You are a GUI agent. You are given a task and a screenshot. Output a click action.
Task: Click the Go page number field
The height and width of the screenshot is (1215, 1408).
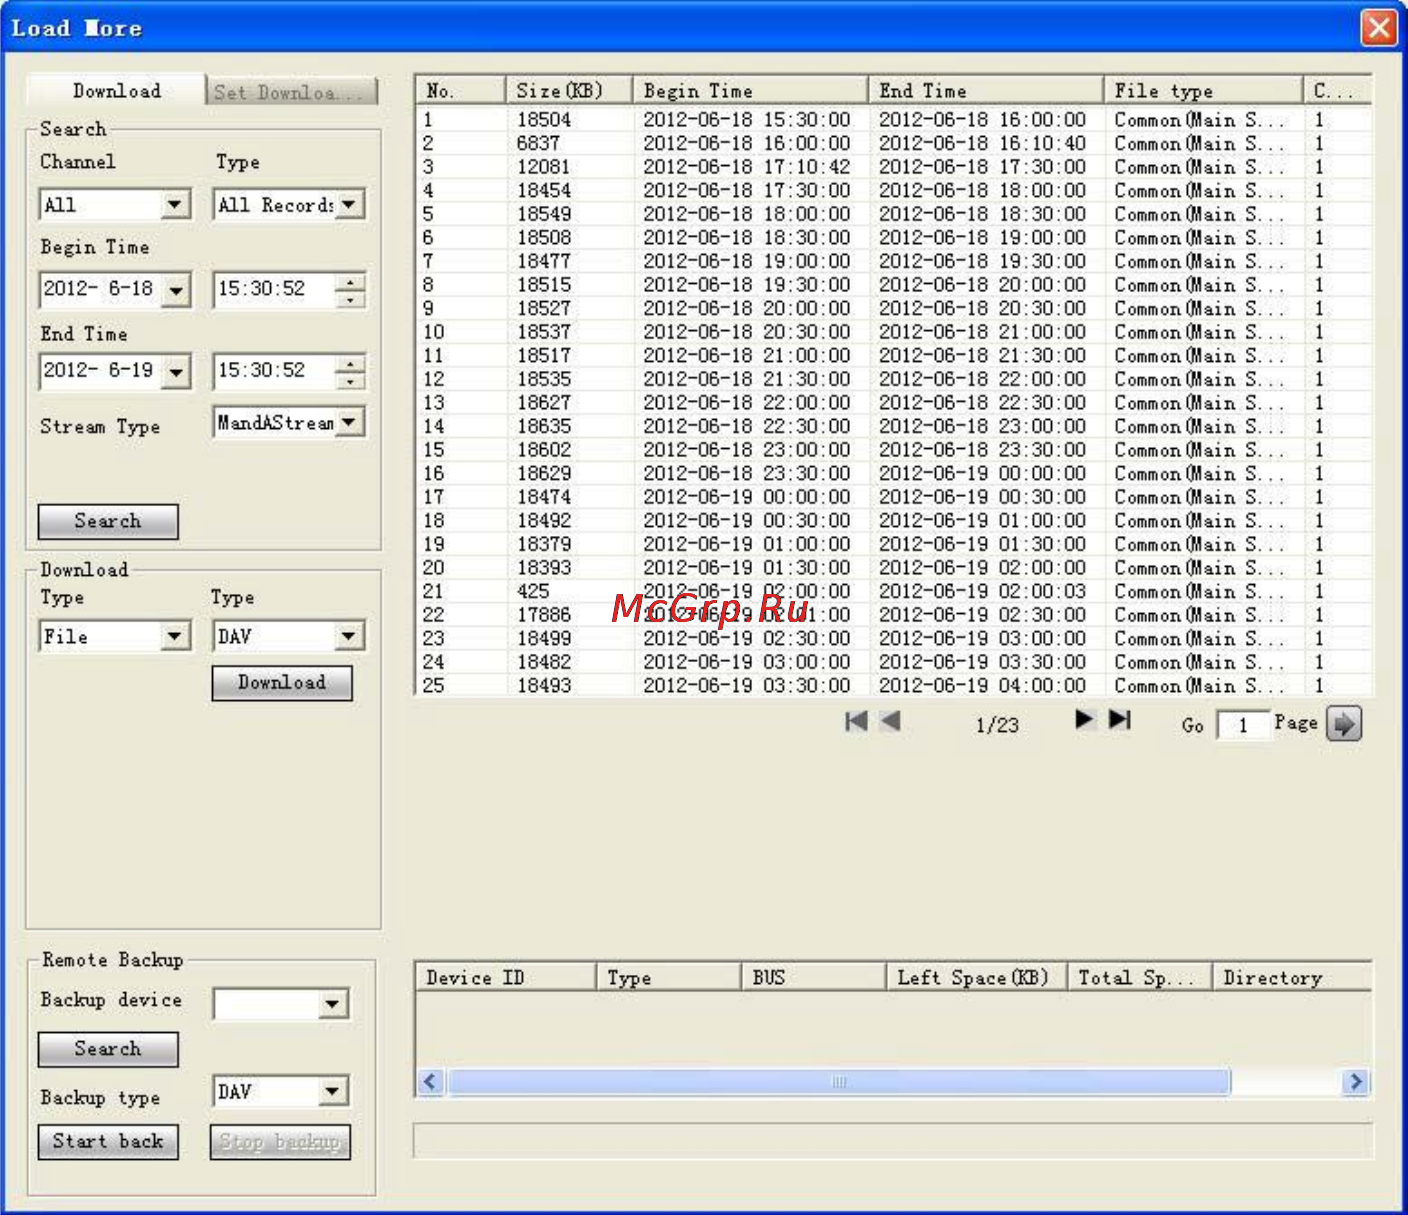pyautogui.click(x=1243, y=725)
